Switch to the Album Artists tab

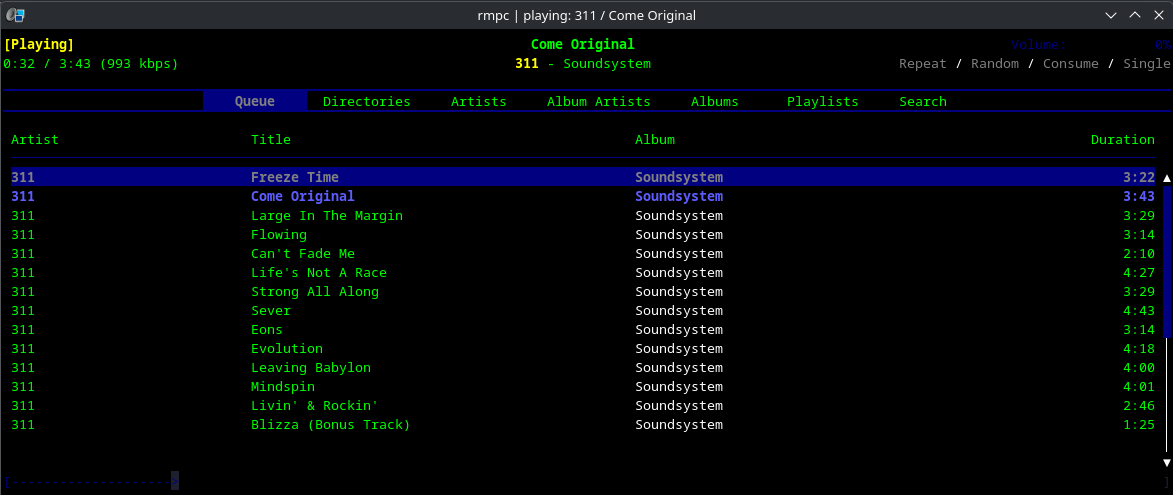click(x=598, y=102)
